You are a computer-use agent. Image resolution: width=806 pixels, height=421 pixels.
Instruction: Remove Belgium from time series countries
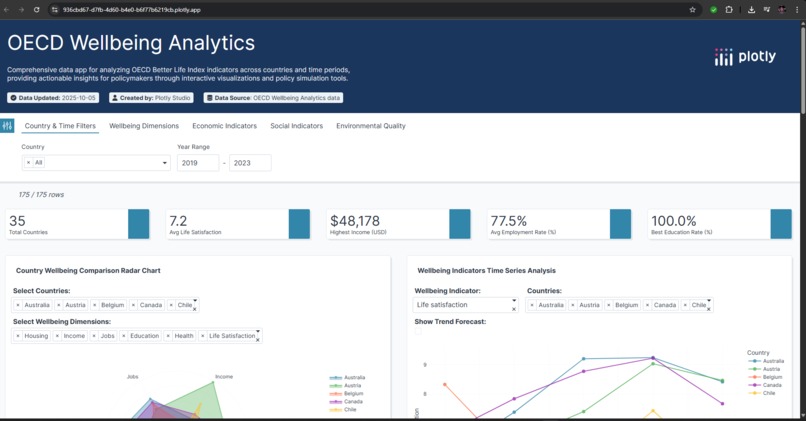point(609,305)
